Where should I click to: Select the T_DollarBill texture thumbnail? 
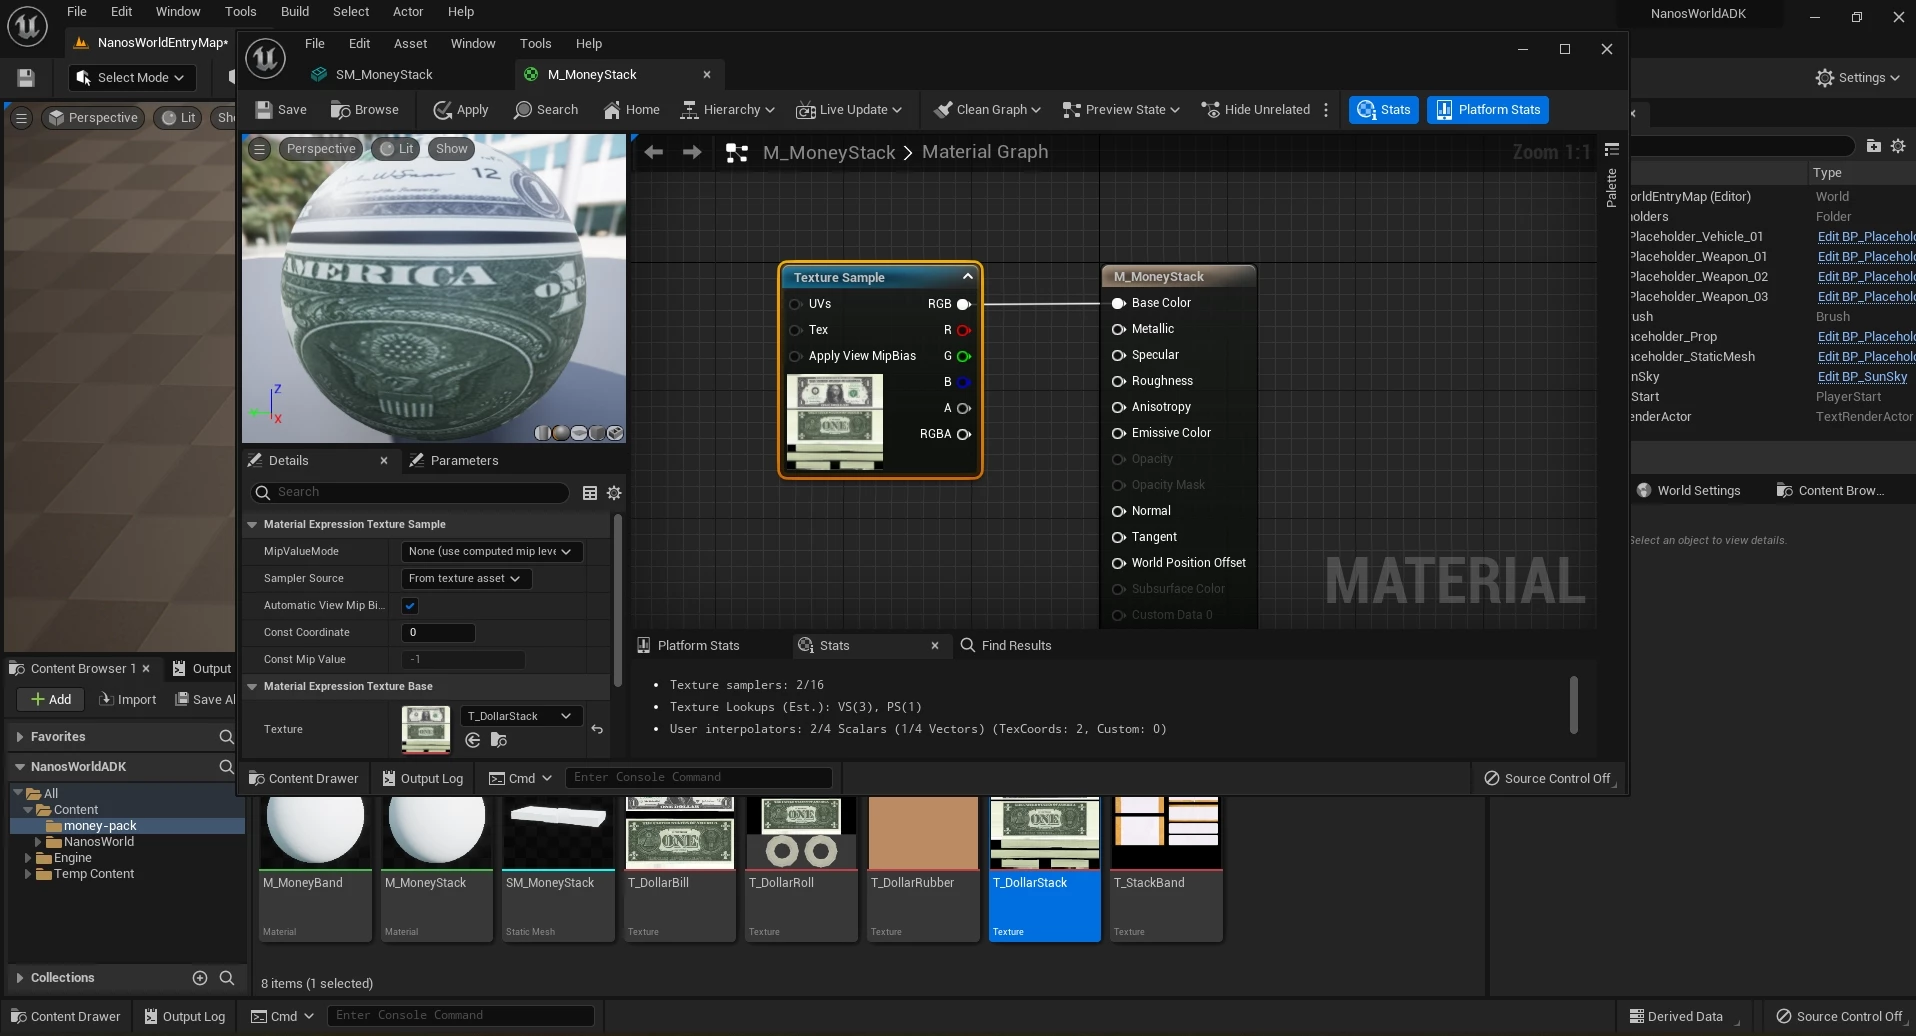tap(679, 833)
